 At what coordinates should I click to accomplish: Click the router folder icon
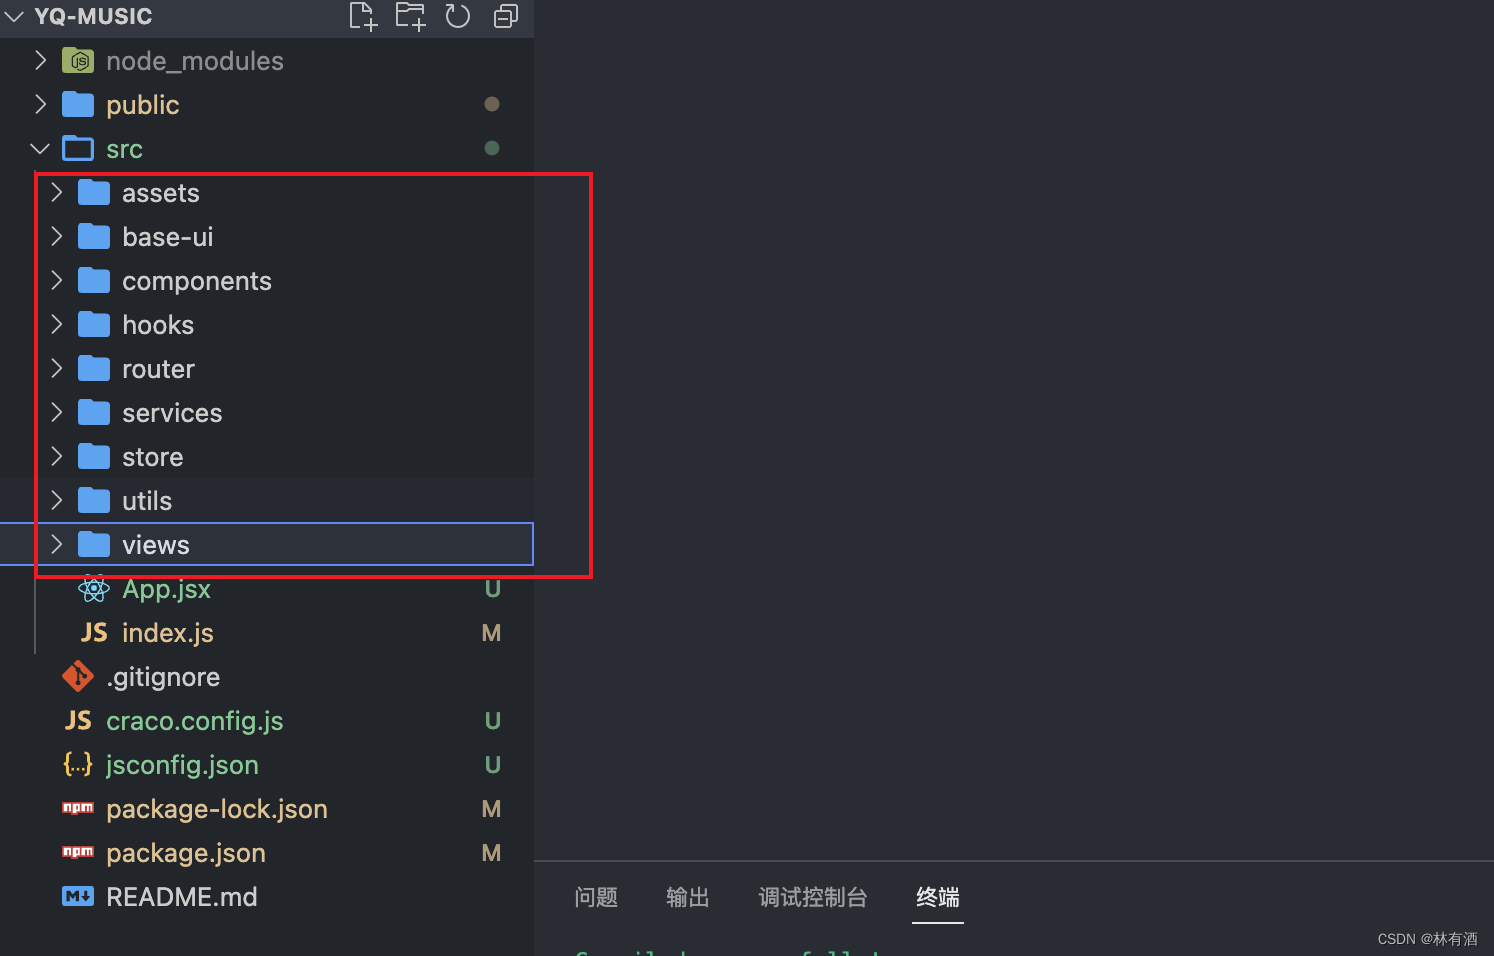tap(94, 368)
